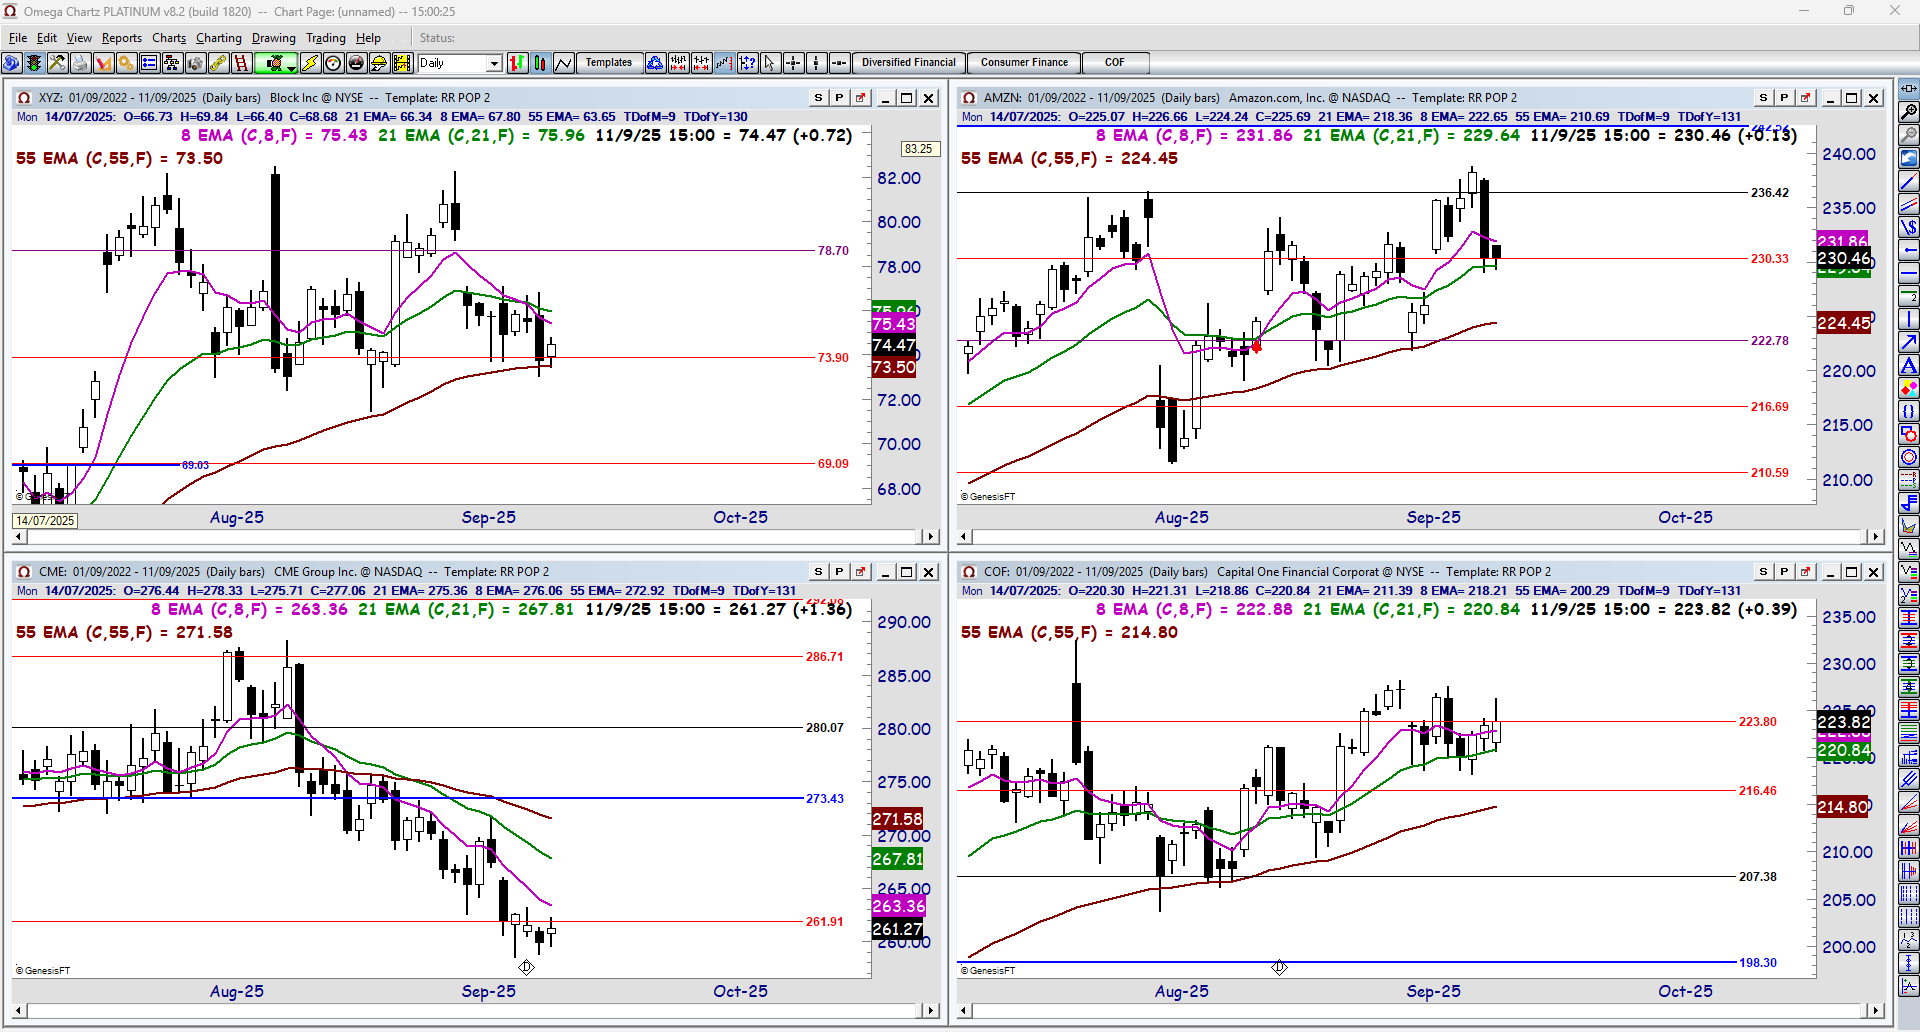Switch to candlestick chart style
This screenshot has width=1920, height=1032.
[540, 63]
